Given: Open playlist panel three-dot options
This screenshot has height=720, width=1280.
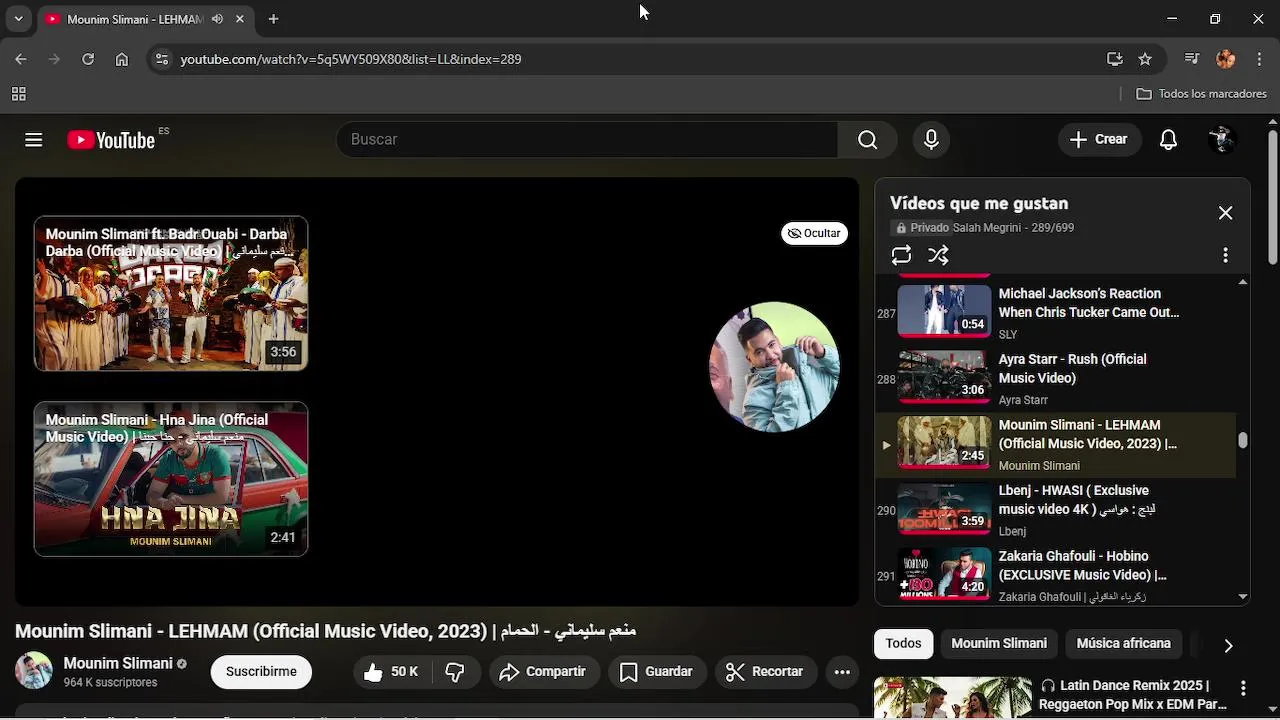Looking at the screenshot, I should [1225, 256].
